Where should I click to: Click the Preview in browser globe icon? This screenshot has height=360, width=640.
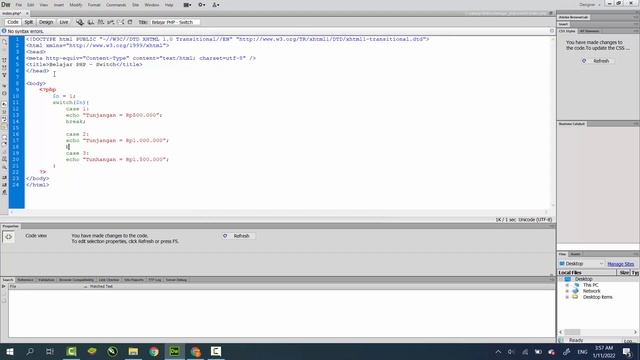[x=80, y=22]
